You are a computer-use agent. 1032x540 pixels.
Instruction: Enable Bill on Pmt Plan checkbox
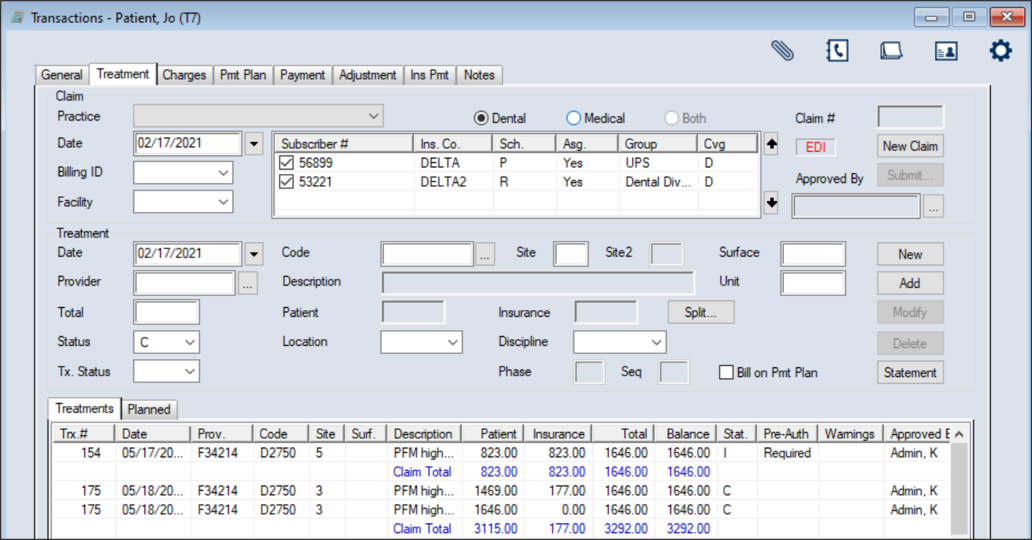(726, 373)
